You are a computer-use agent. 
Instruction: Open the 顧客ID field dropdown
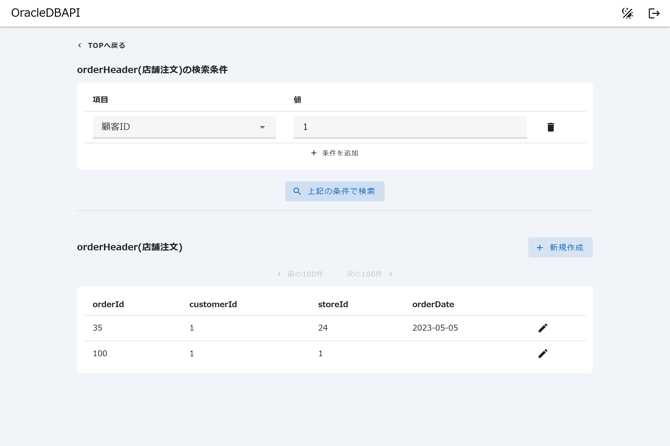click(x=184, y=127)
